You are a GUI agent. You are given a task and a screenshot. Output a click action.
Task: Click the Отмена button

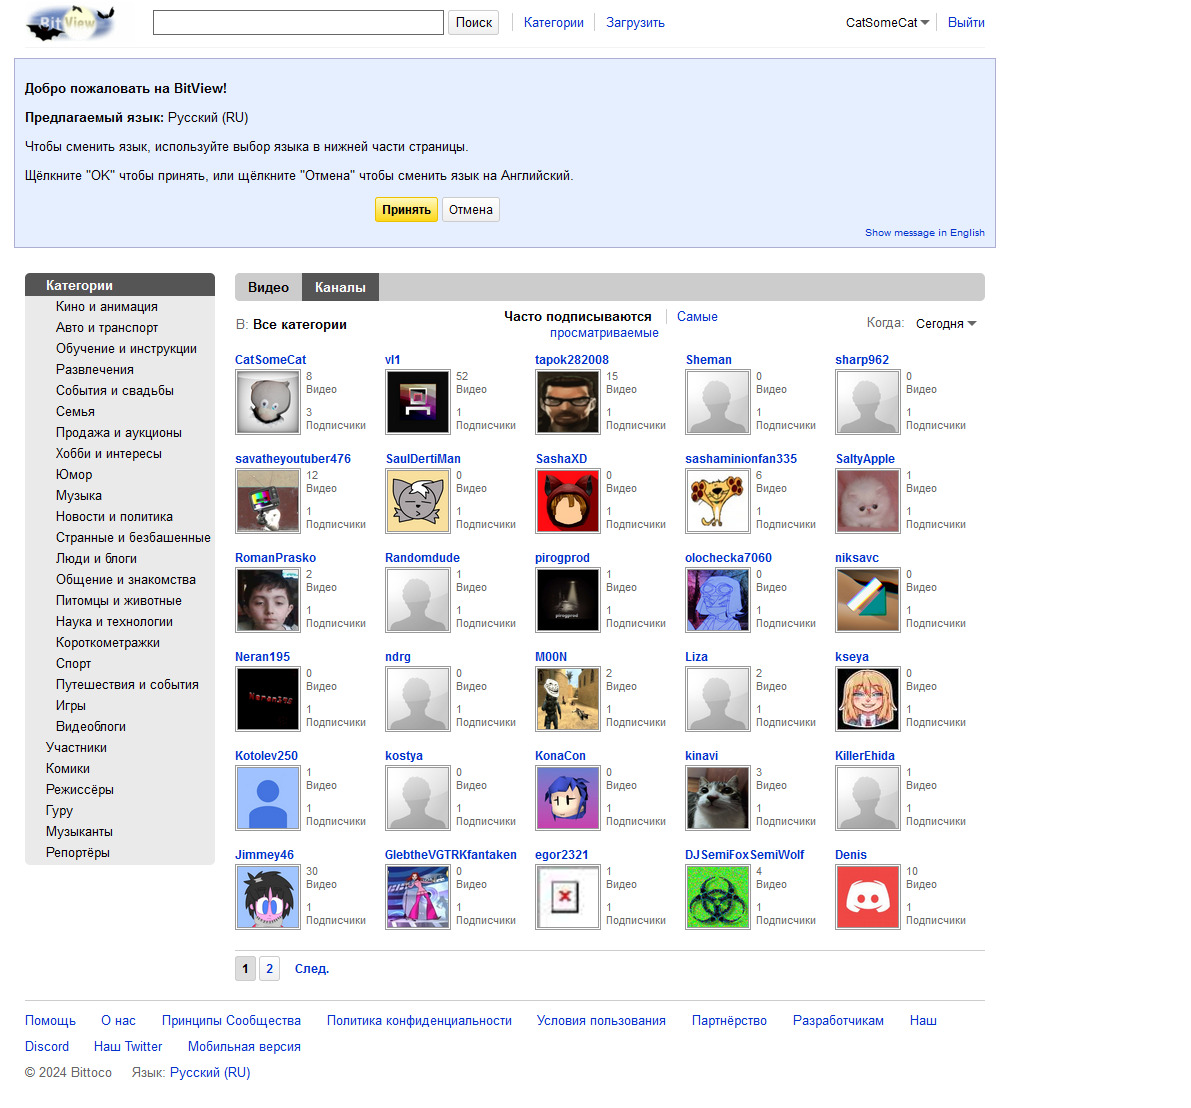pyautogui.click(x=470, y=210)
